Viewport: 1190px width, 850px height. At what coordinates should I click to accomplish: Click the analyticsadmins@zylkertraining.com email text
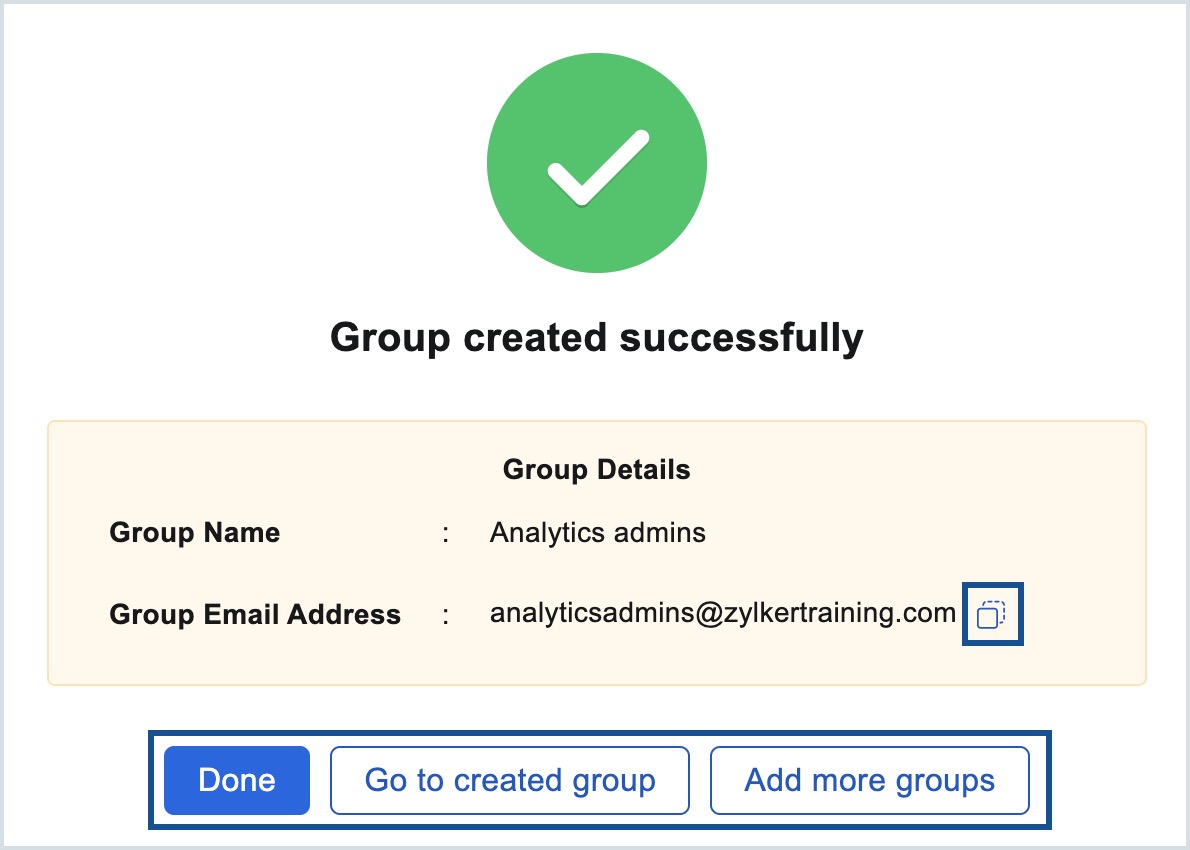(721, 614)
